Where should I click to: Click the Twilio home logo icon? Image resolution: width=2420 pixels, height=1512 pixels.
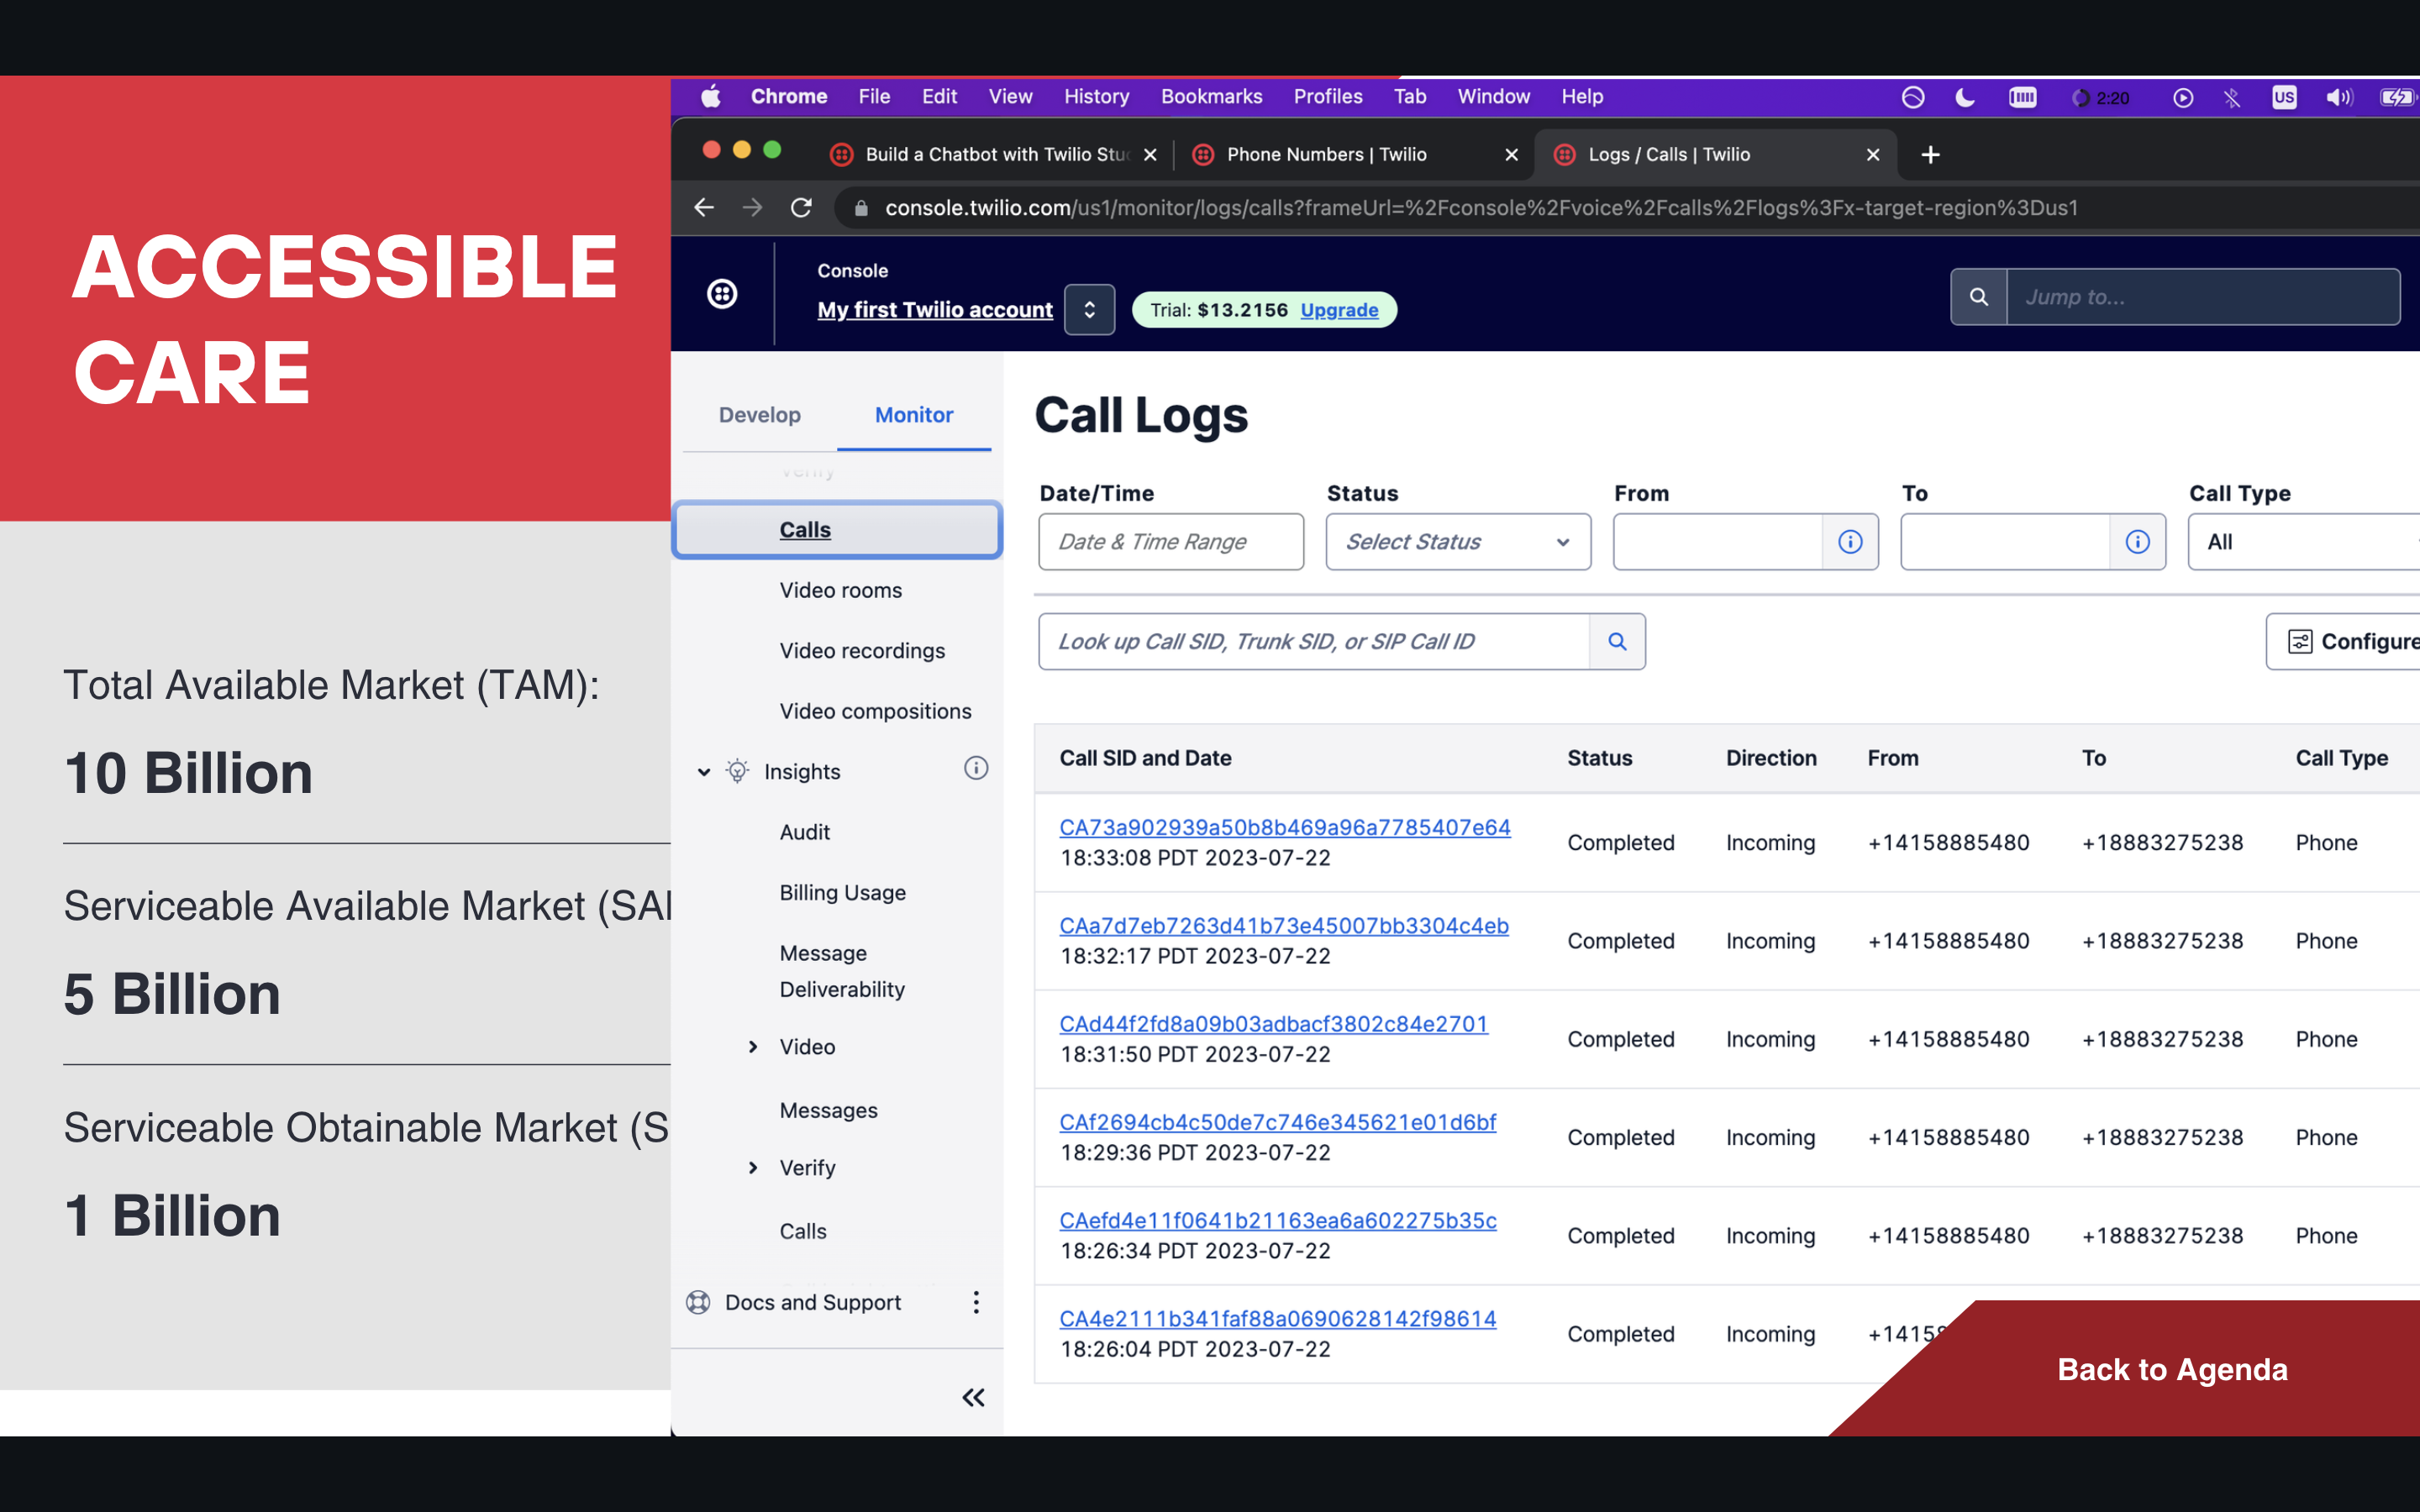tap(722, 294)
